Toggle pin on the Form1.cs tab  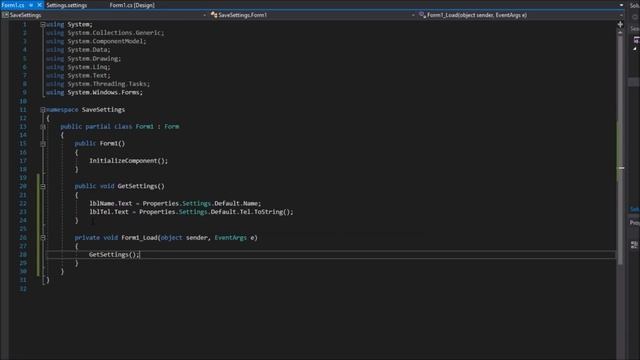click(x=31, y=5)
